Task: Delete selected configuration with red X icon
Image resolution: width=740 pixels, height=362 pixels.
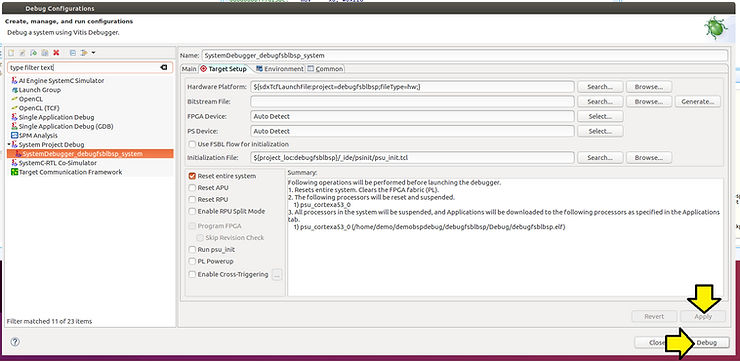Action: click(x=56, y=53)
